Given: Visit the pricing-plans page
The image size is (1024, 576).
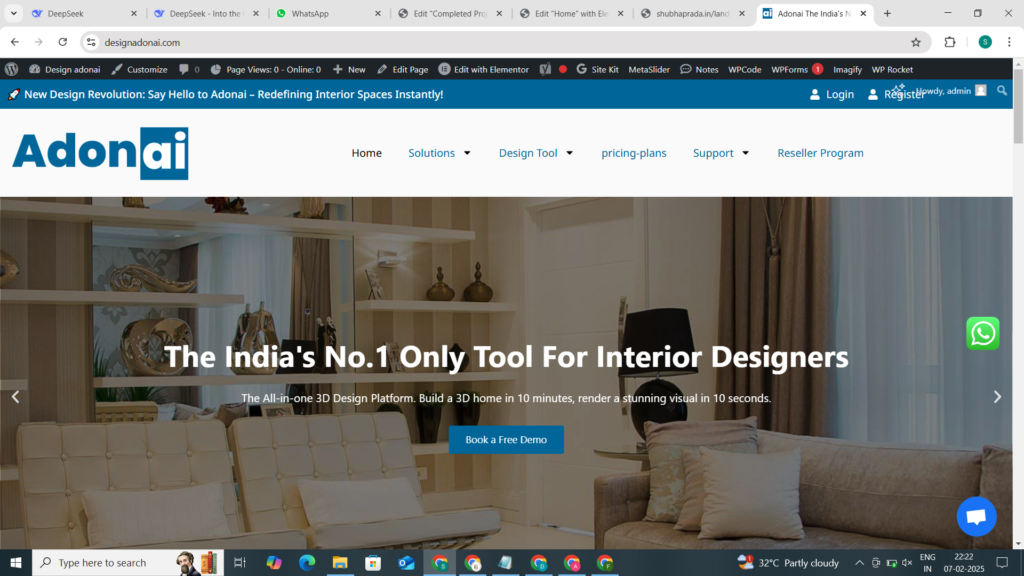Looking at the screenshot, I should 634,153.
